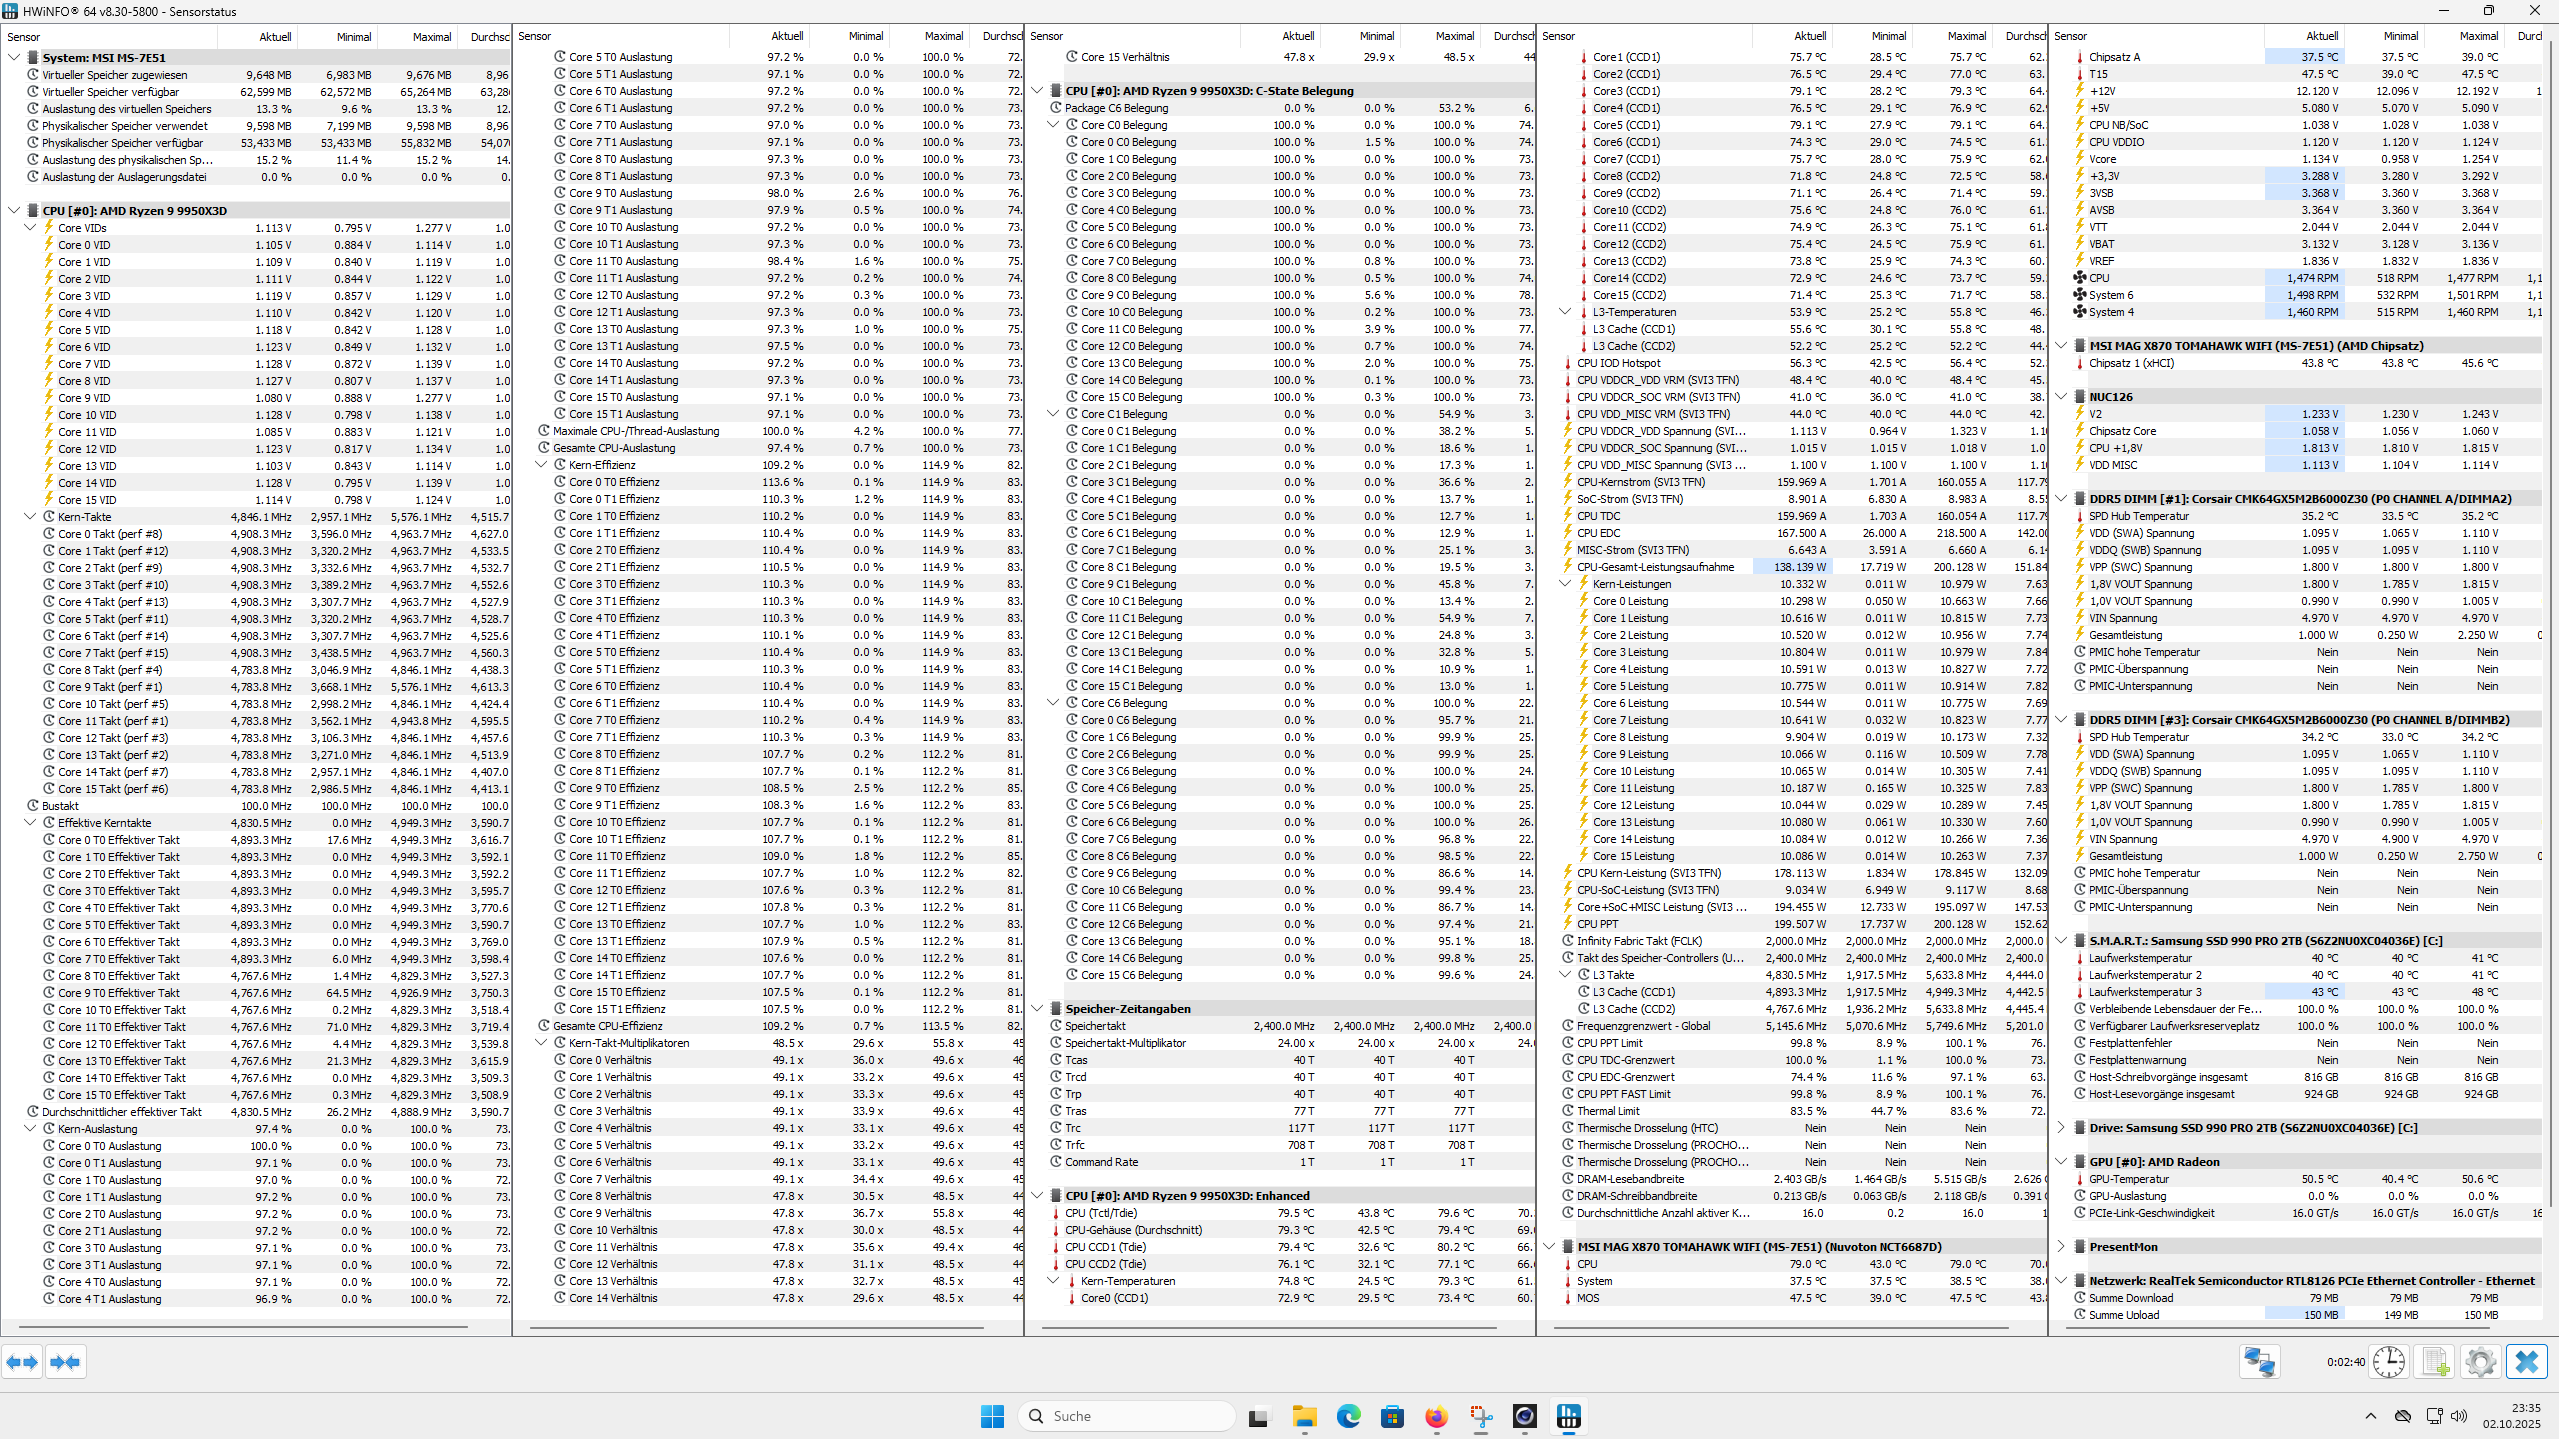Reset the monitoring timer via clock icon
2559x1439 pixels.
2390,1361
